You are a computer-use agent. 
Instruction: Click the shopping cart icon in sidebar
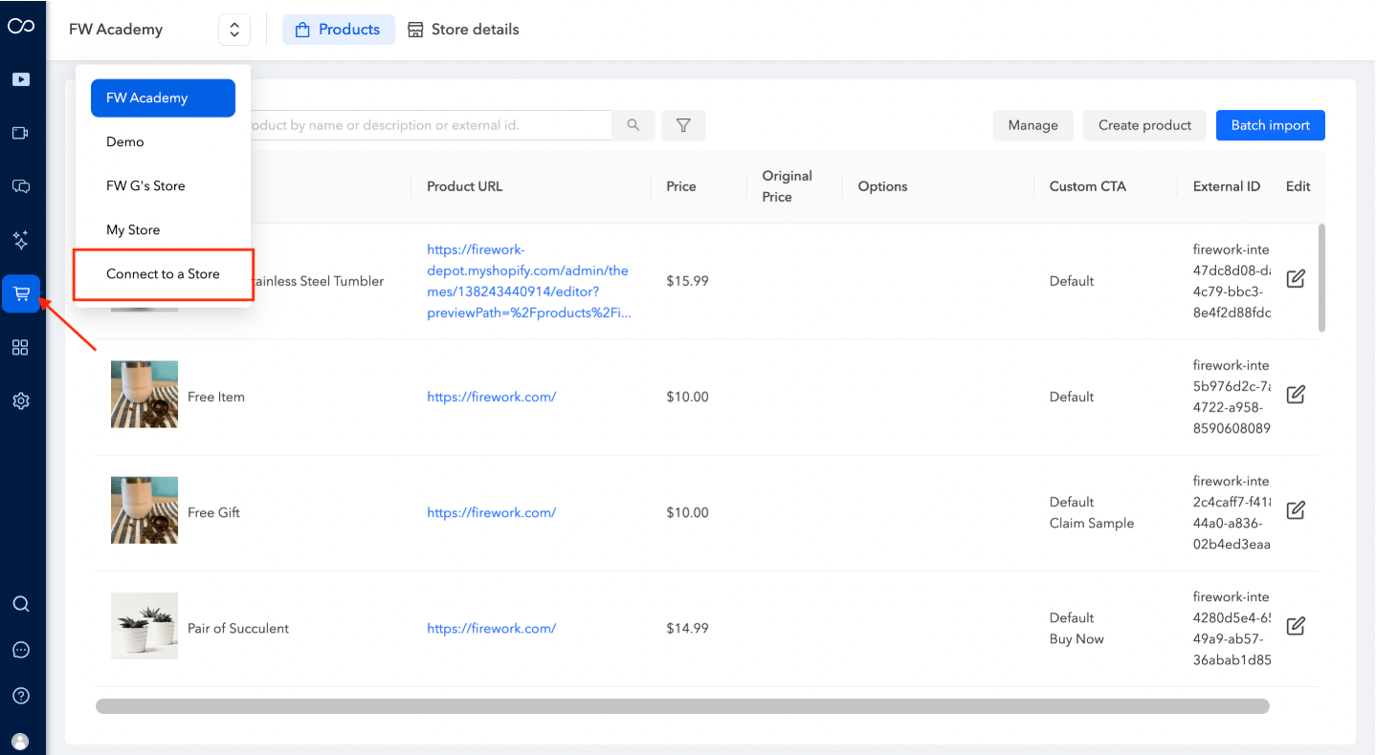(21, 294)
